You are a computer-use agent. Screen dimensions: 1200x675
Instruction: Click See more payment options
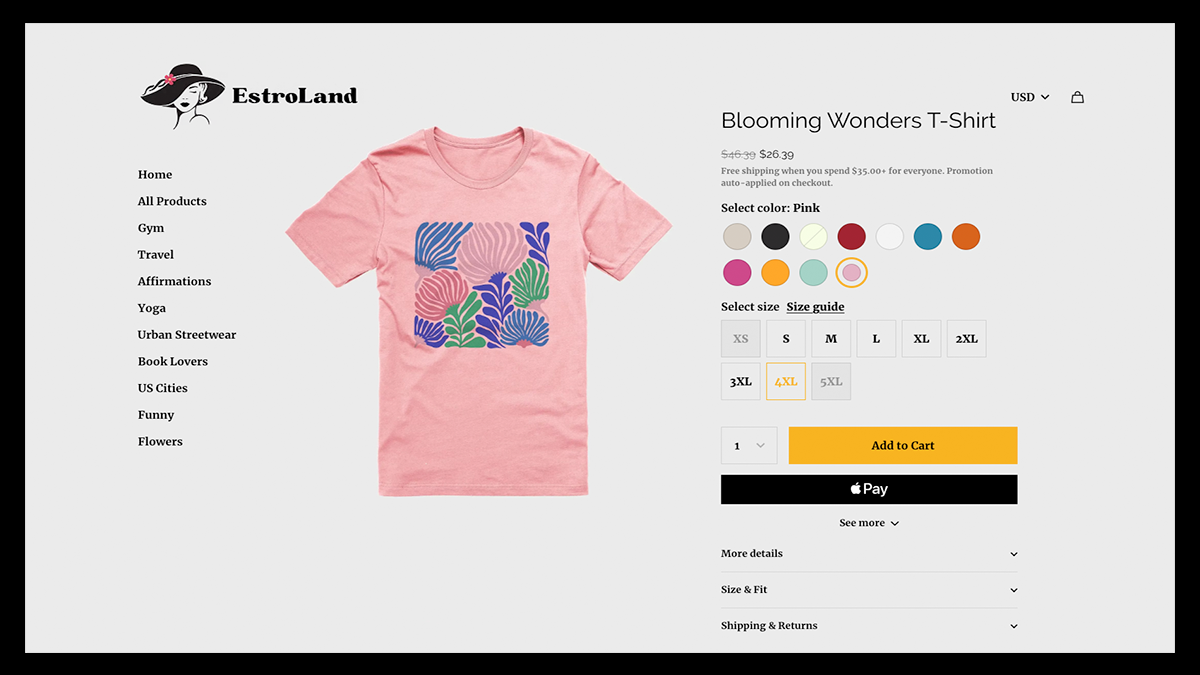tap(868, 523)
